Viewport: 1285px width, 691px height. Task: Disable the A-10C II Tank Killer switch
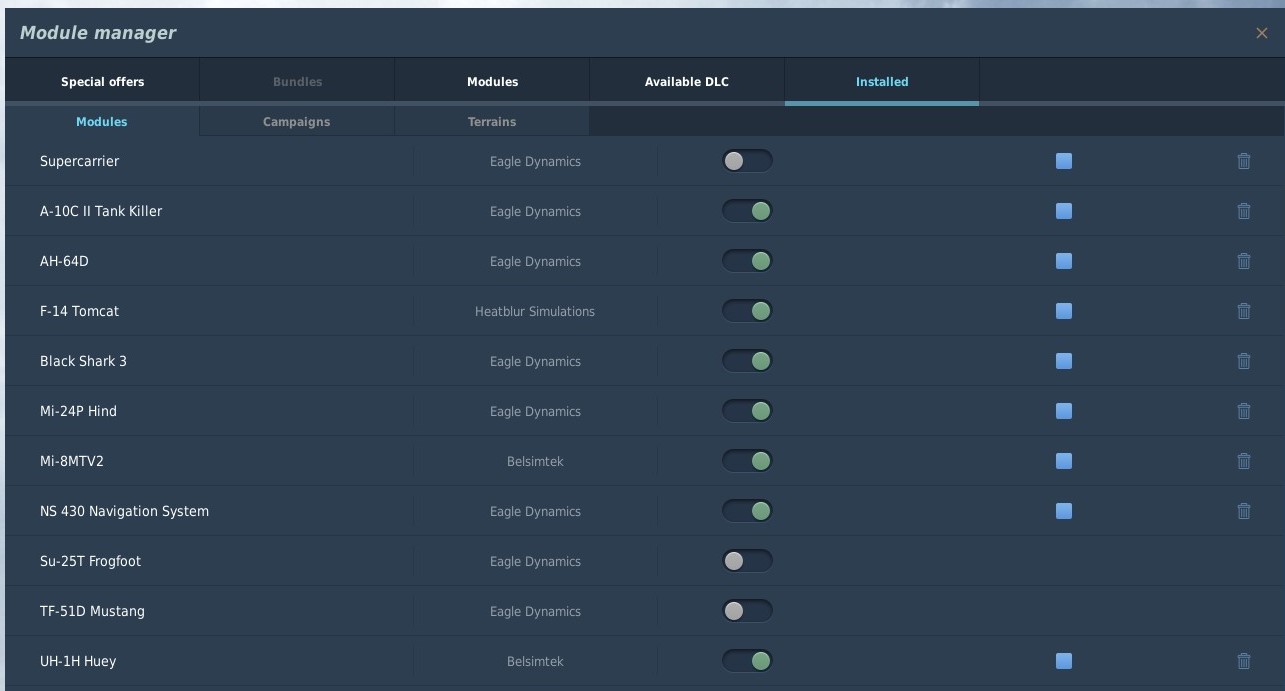747,211
